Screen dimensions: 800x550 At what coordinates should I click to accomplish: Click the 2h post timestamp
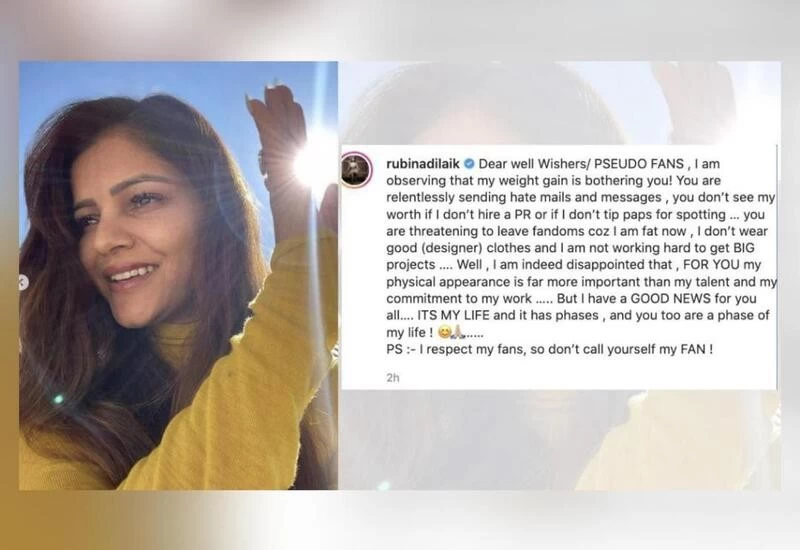392,378
